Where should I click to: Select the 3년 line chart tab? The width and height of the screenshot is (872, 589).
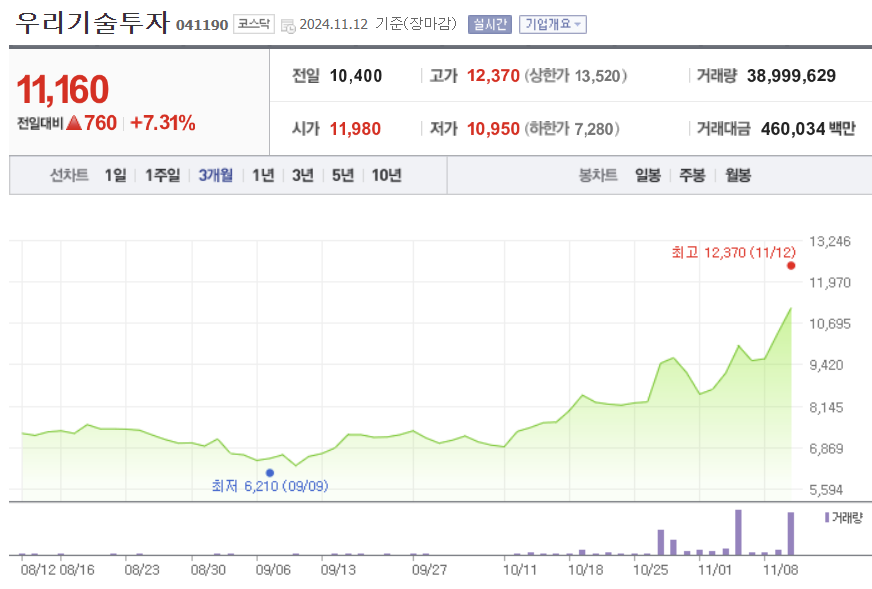[x=303, y=176]
